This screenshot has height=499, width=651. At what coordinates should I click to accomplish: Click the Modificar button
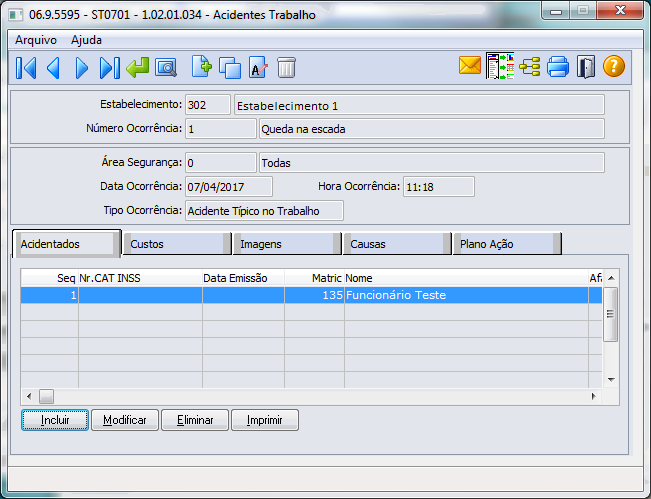click(125, 420)
